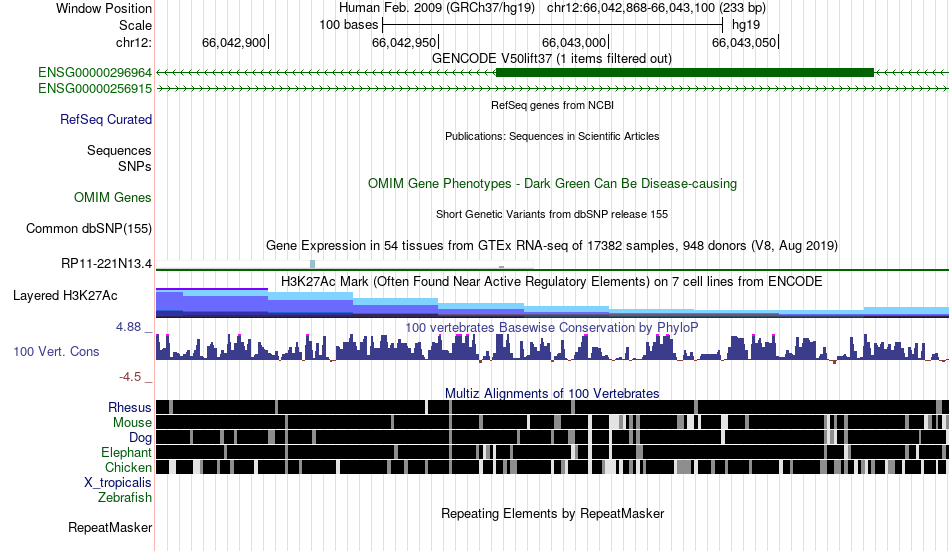Image resolution: width=950 pixels, height=551 pixels.
Task: Open the OMIM Genes track label
Action: pyautogui.click(x=113, y=198)
